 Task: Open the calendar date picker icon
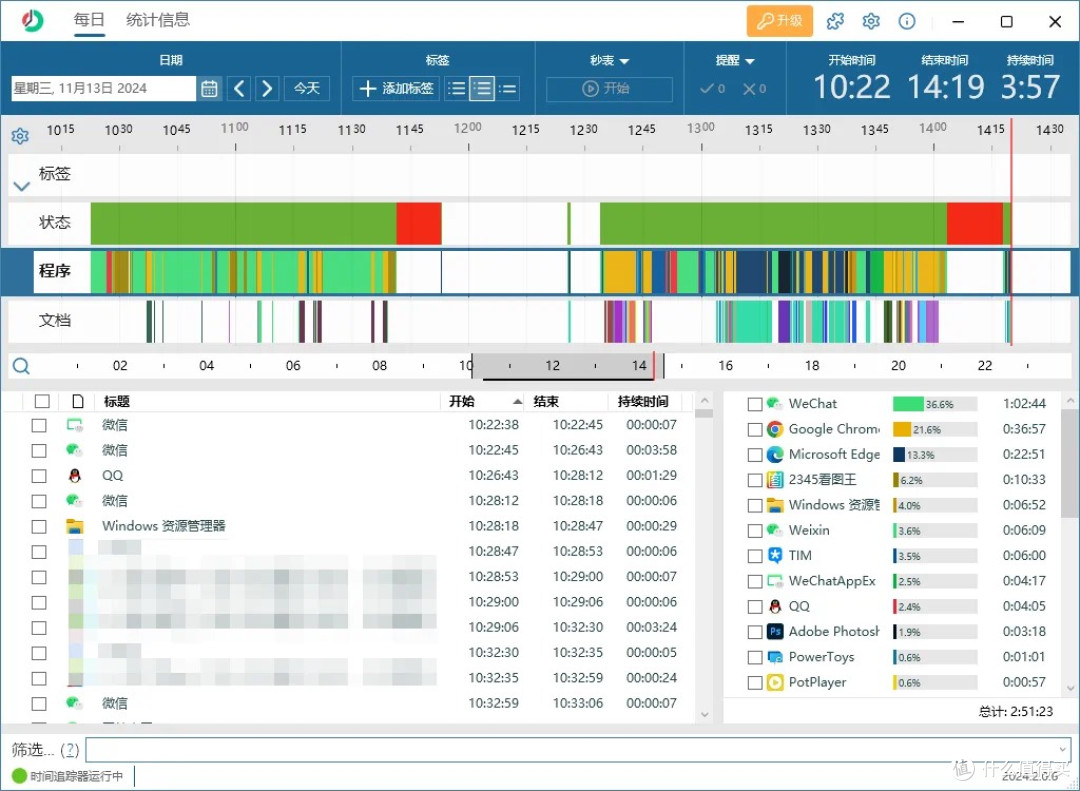click(209, 88)
